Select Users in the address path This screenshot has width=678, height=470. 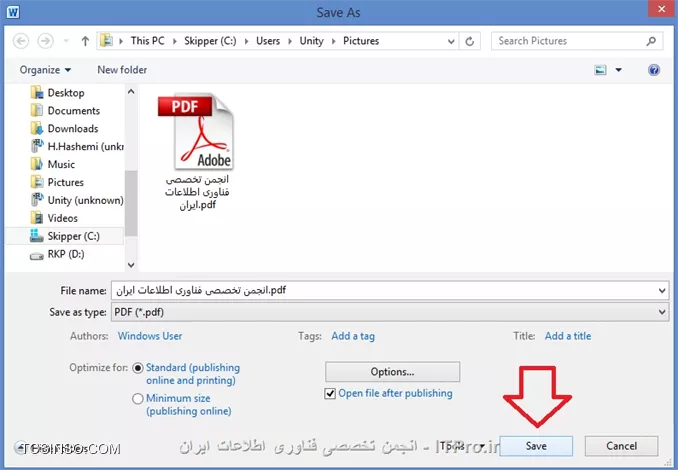click(268, 41)
